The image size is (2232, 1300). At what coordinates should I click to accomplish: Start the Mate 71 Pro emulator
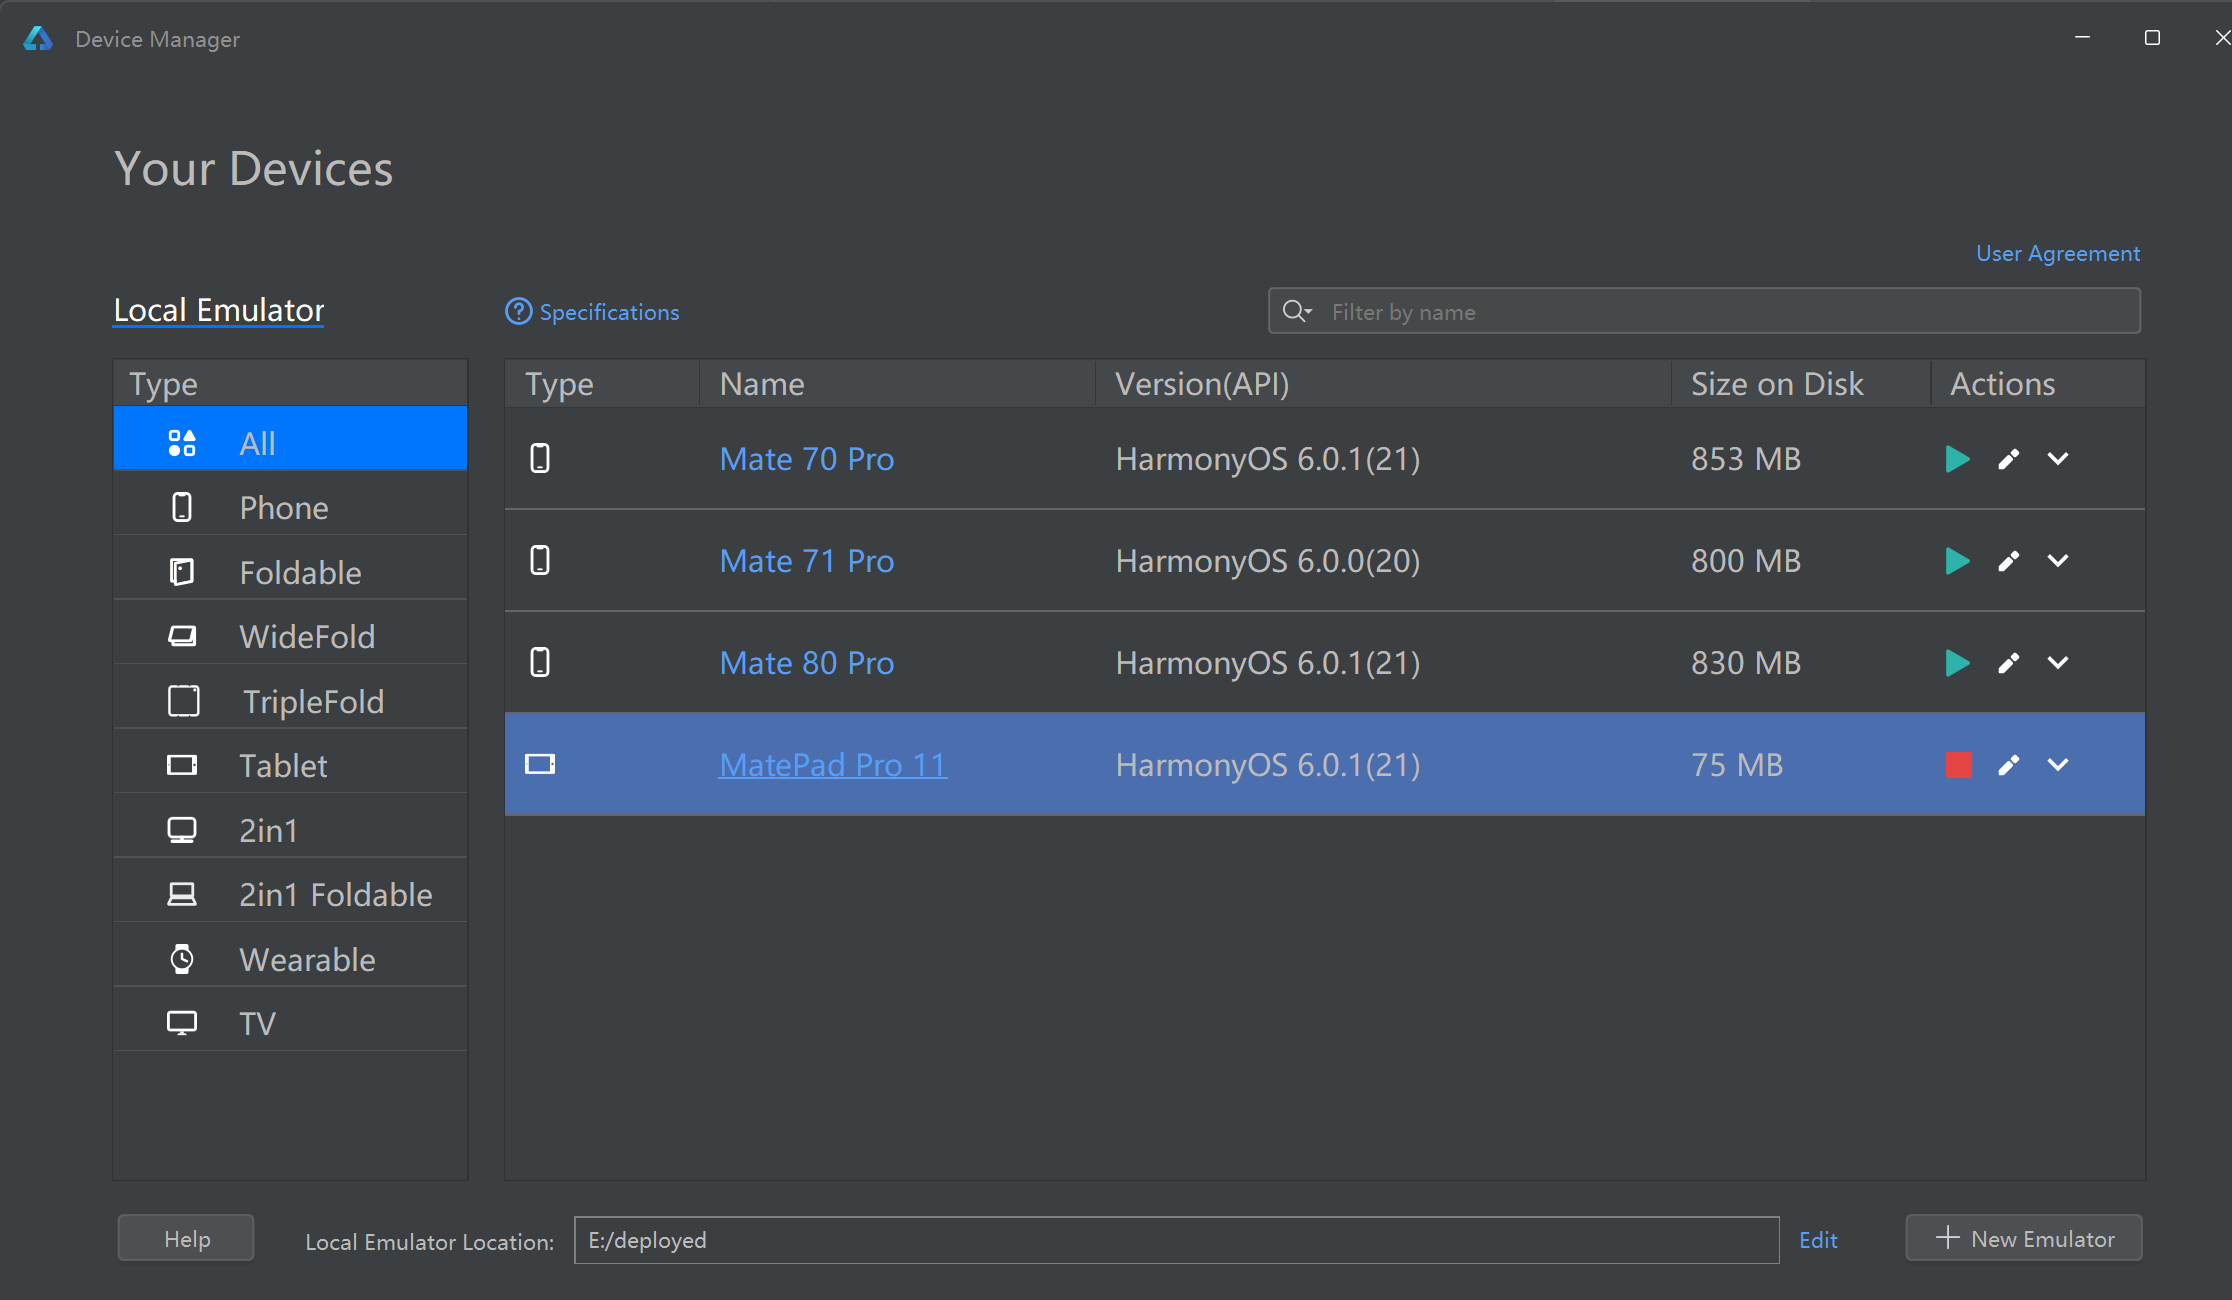click(x=1957, y=561)
